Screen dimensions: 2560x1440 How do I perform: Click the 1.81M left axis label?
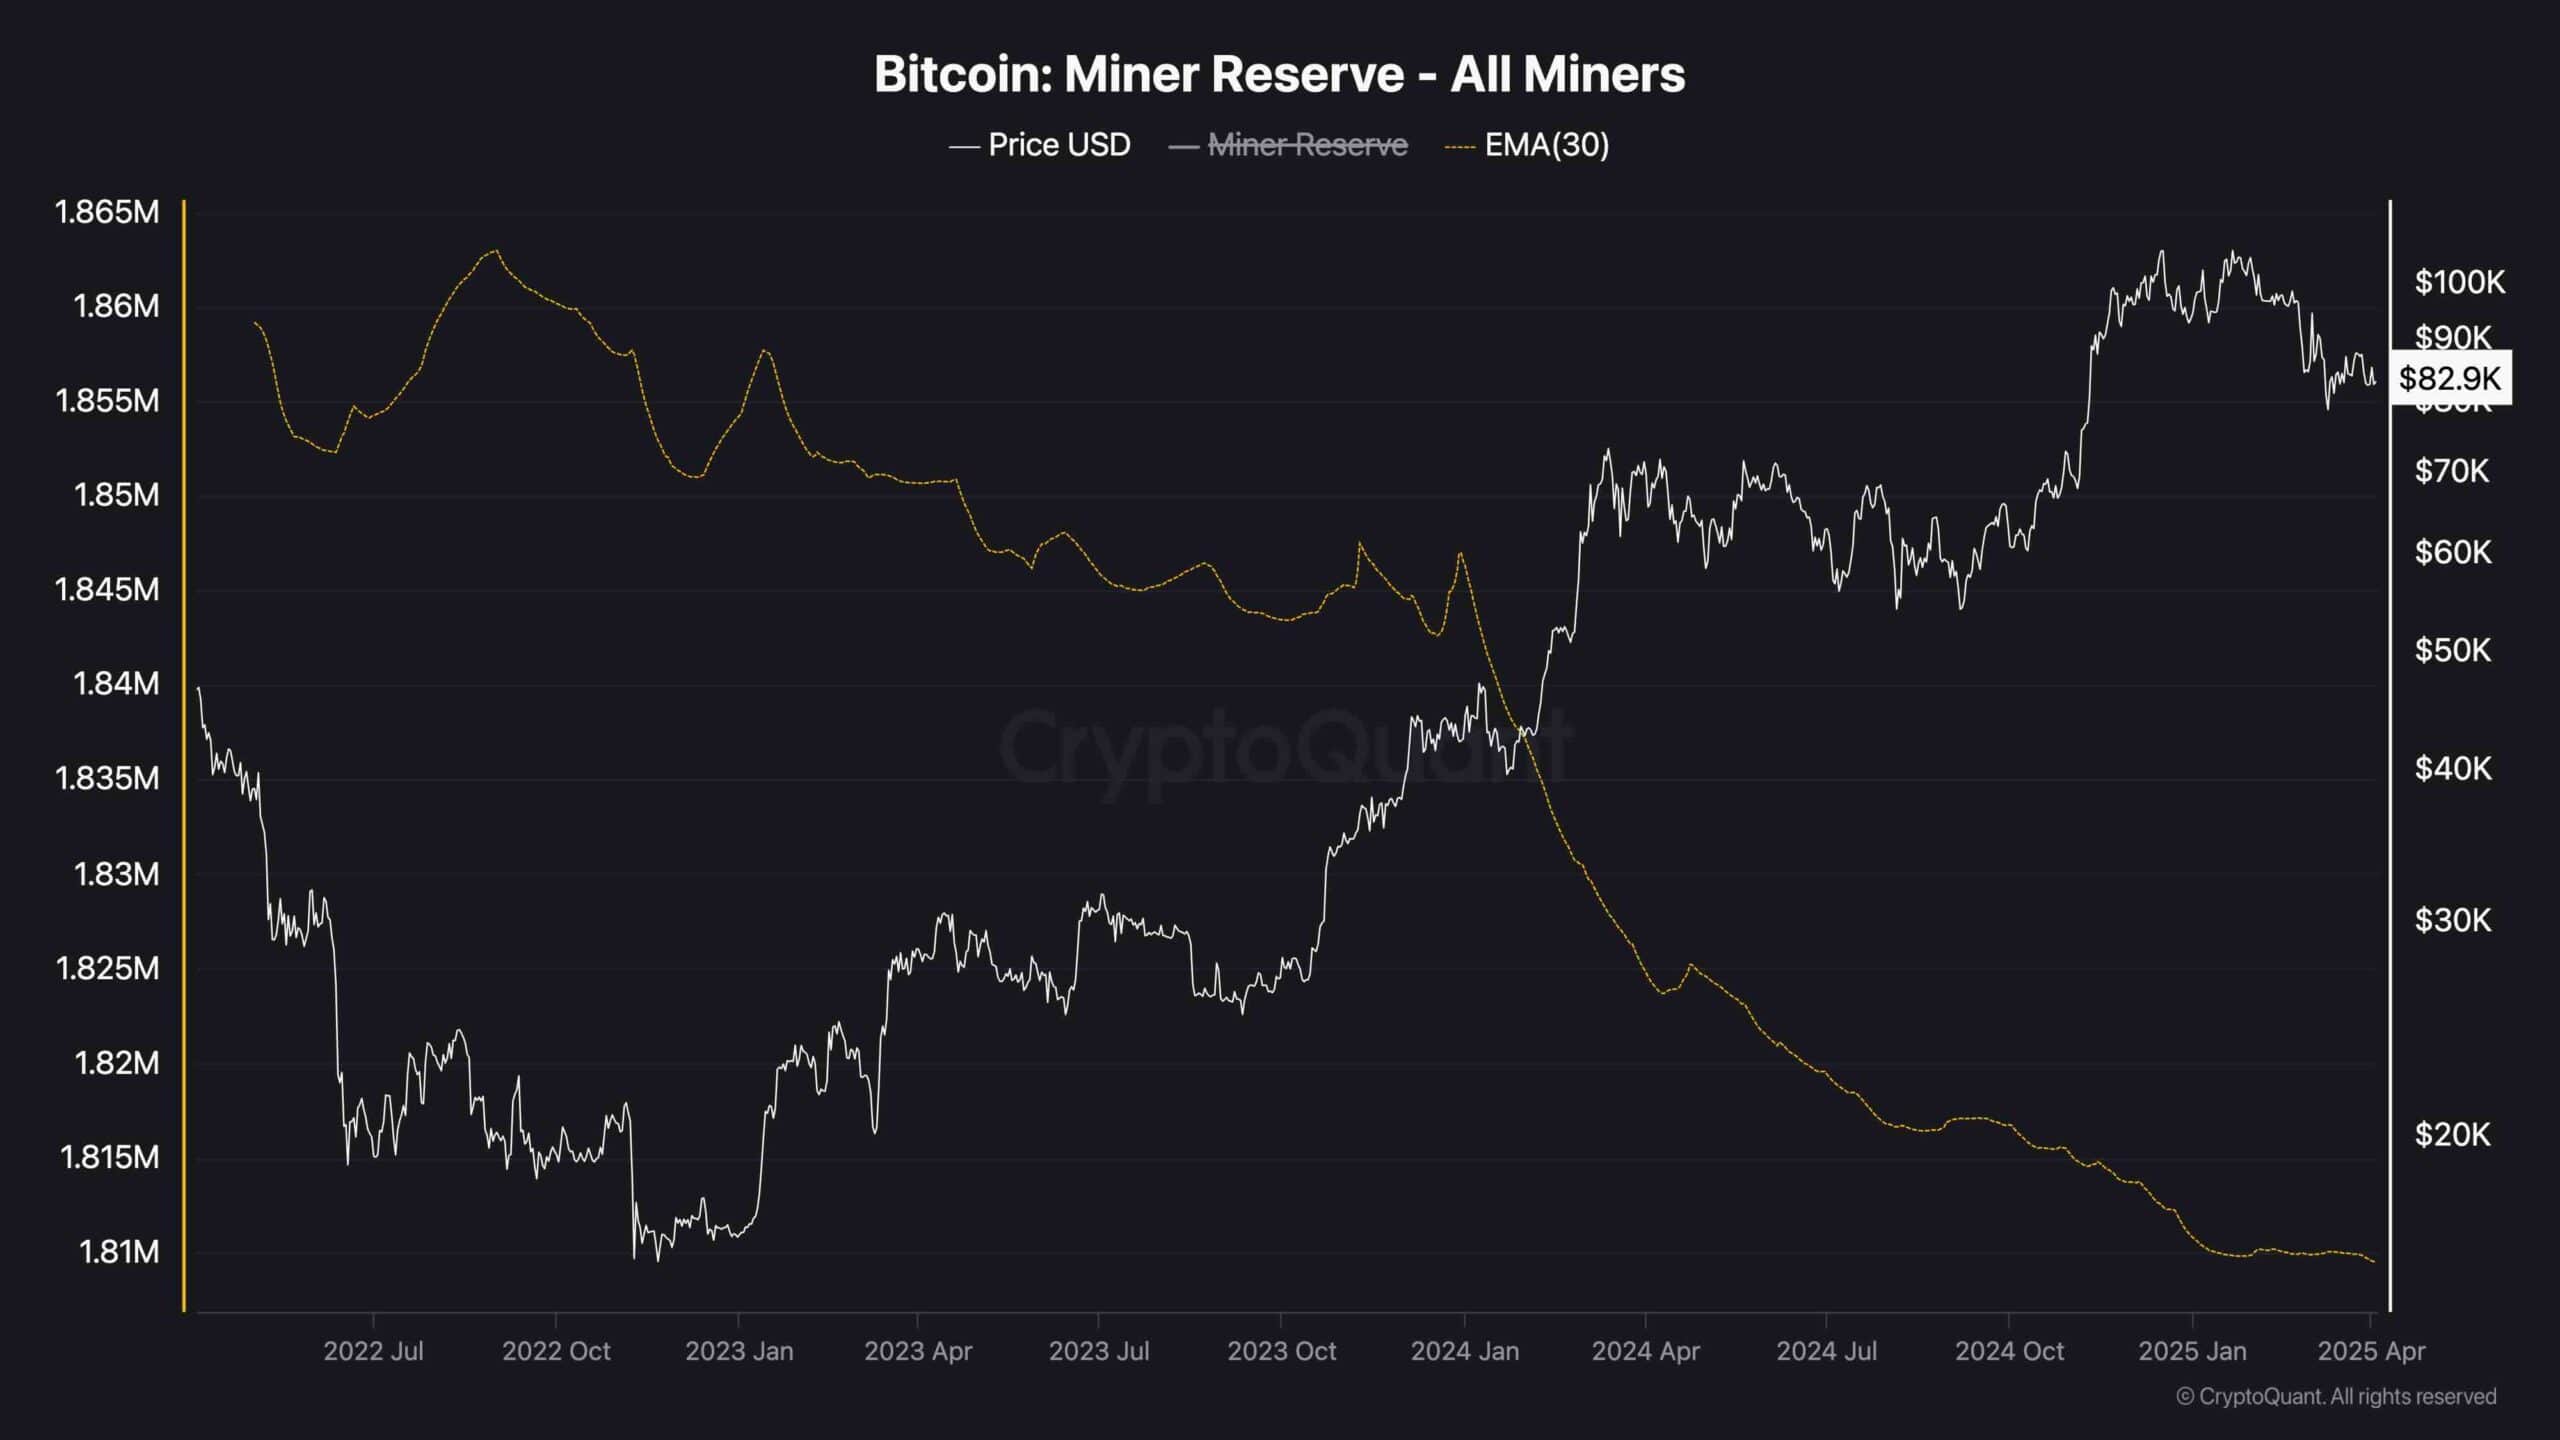tap(118, 1252)
